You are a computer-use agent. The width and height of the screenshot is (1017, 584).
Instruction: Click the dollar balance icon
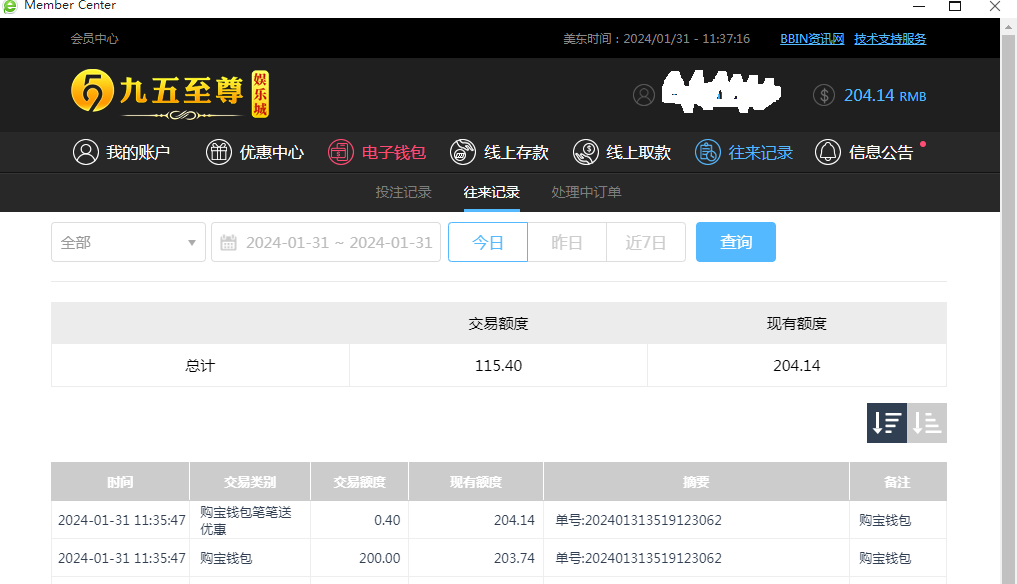coord(824,95)
